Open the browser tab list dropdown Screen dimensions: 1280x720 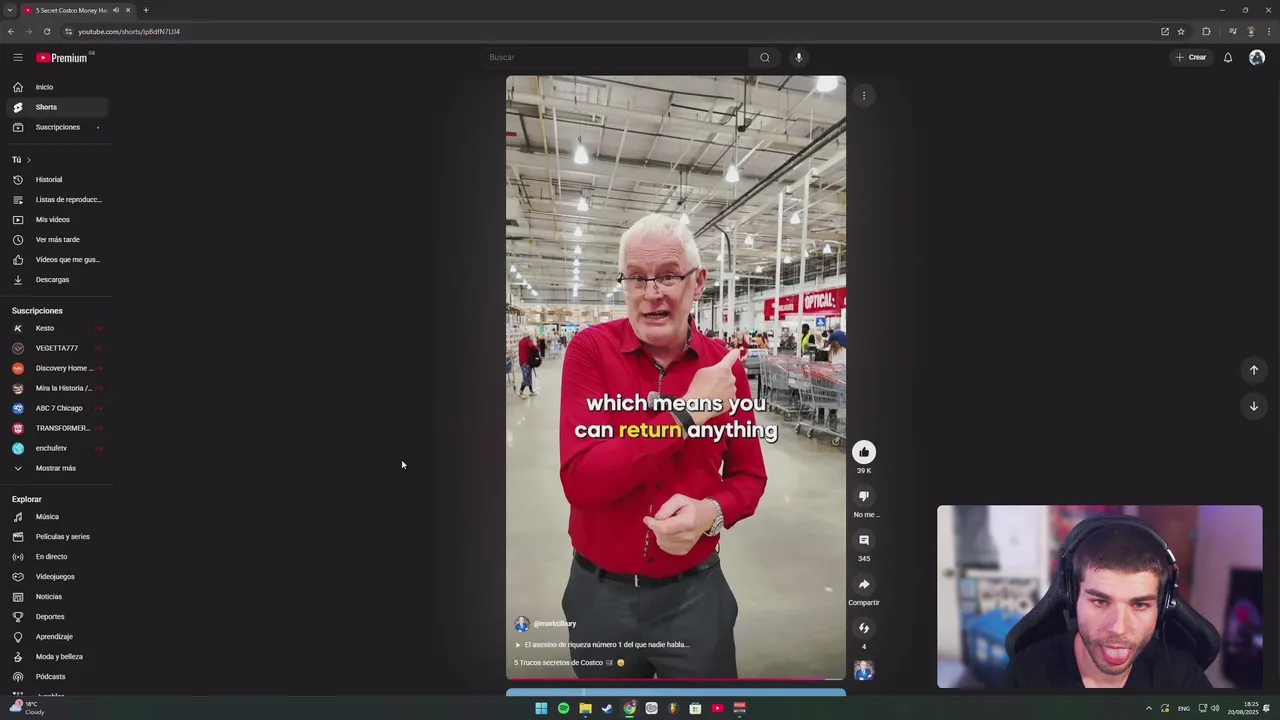(10, 10)
